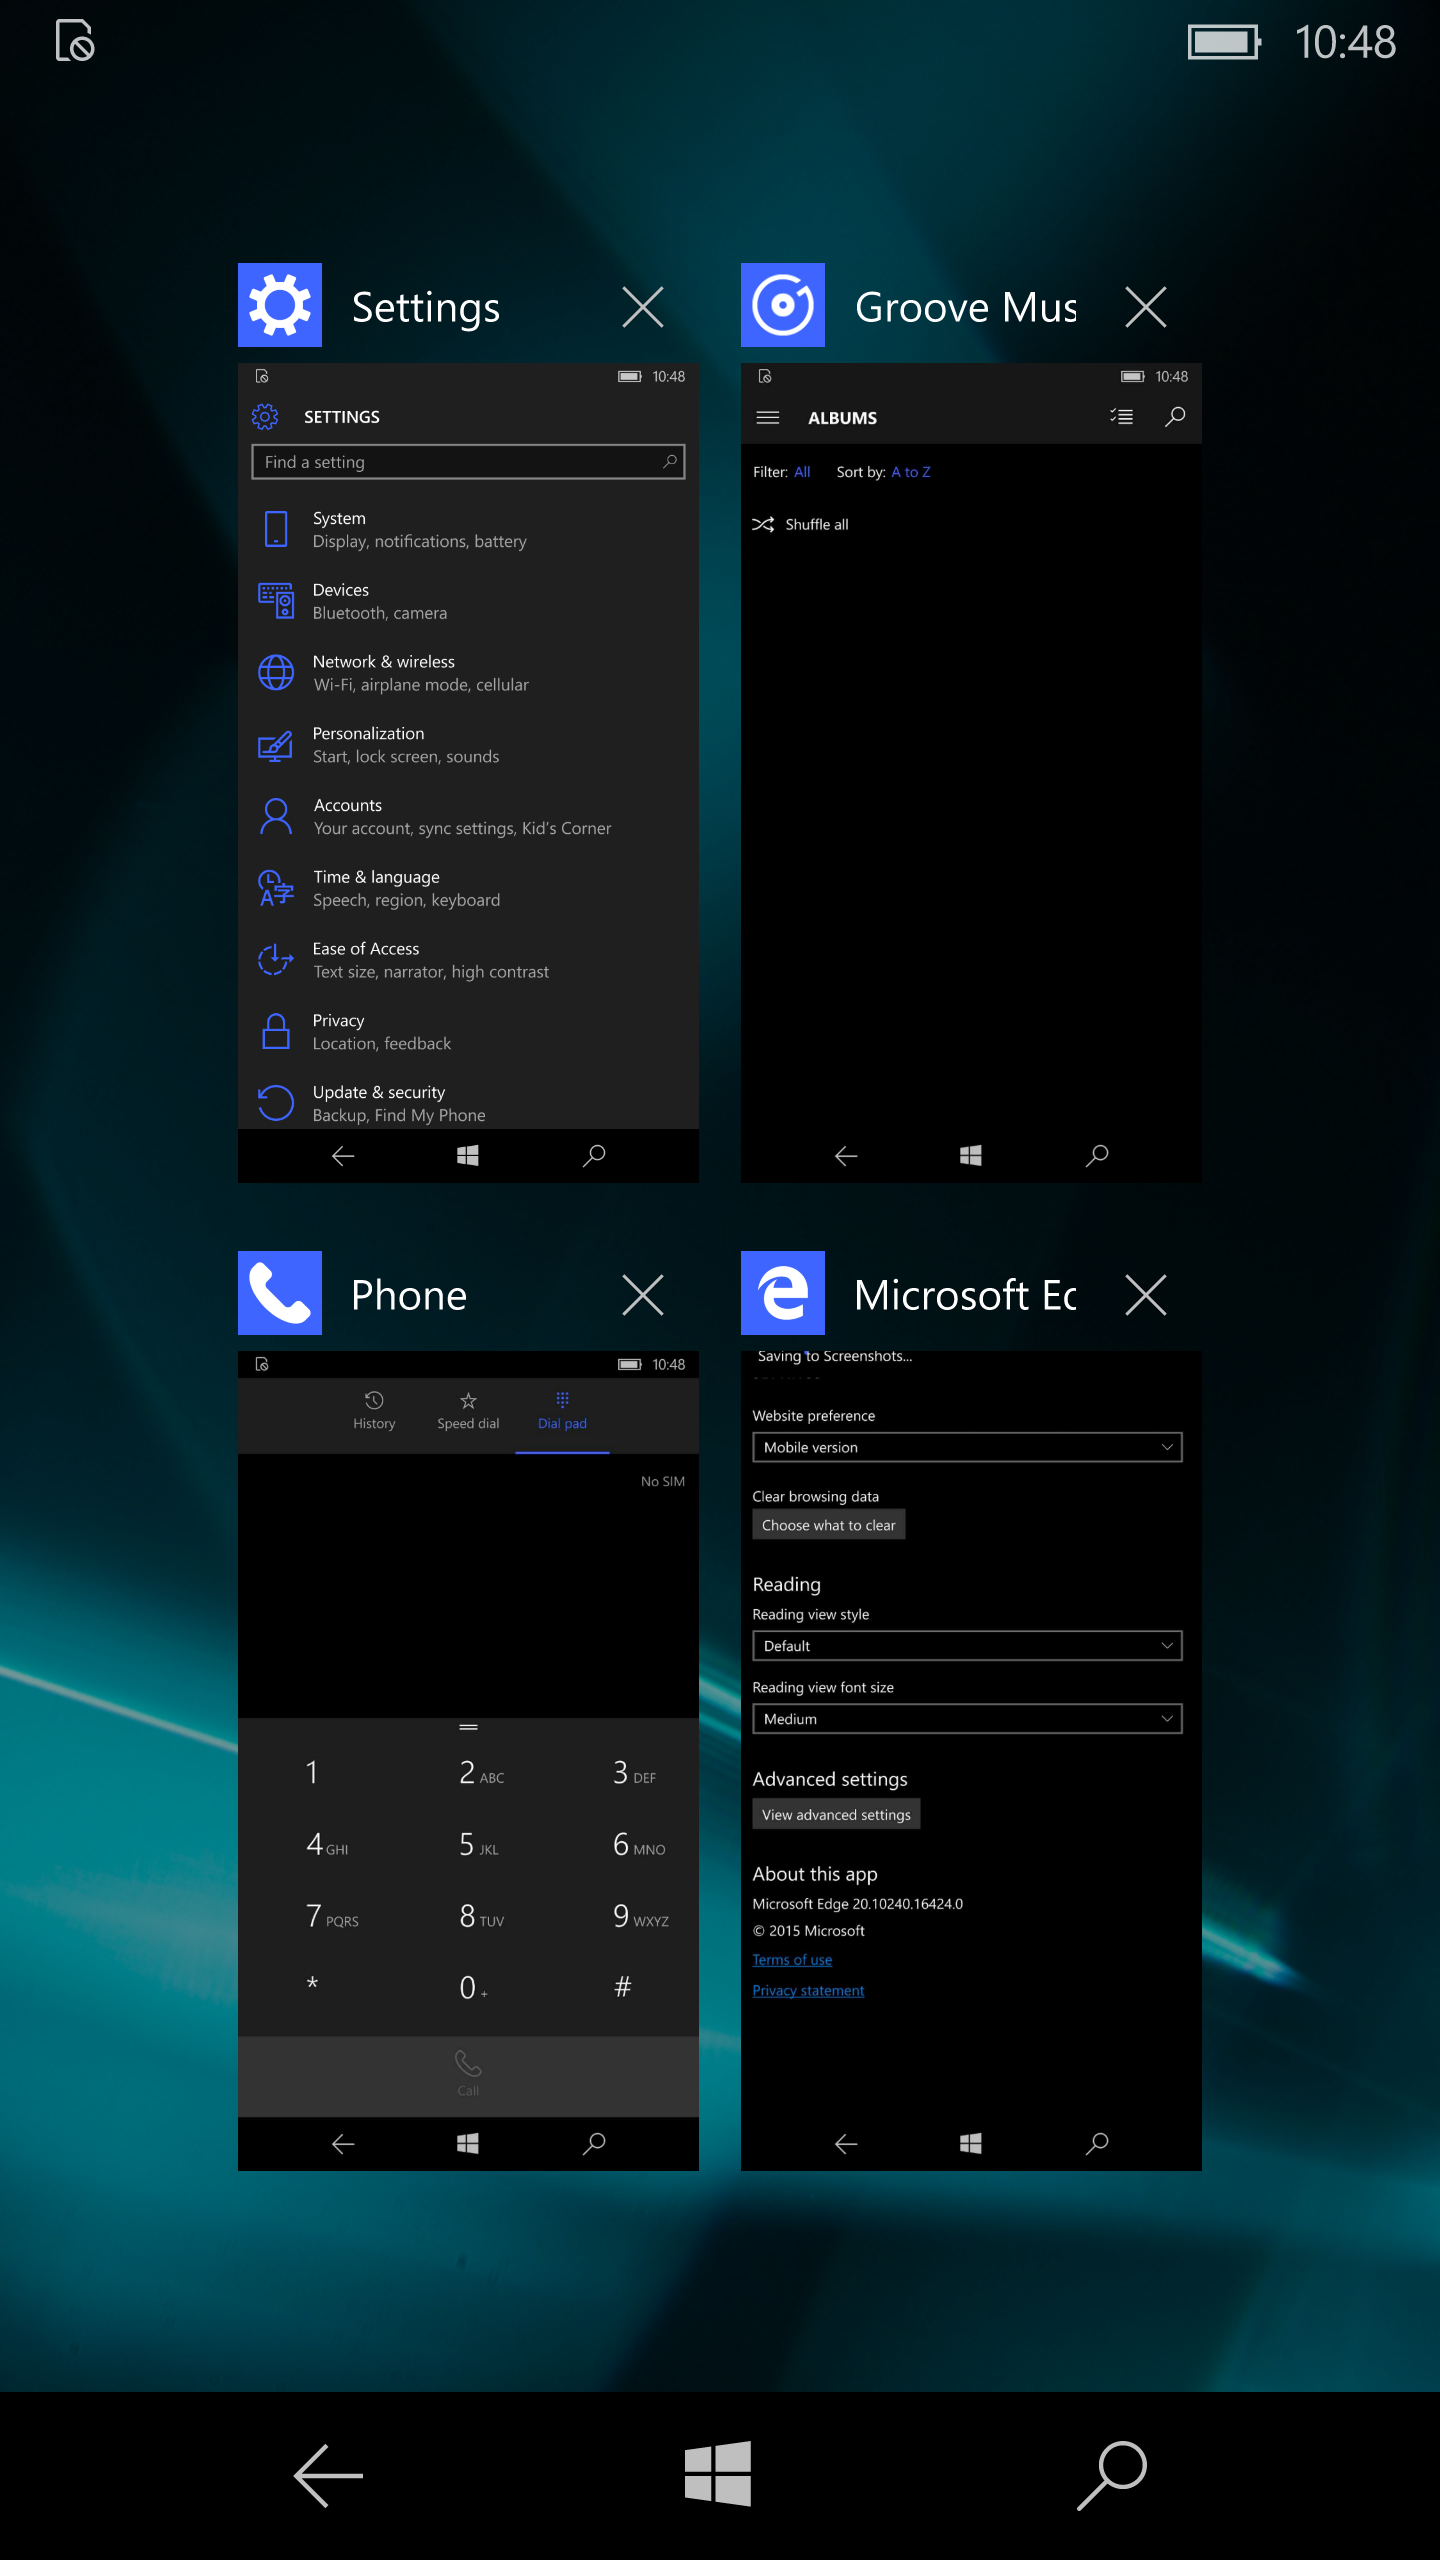Screen dimensions: 1440x2560
Task: Tap the Settings card back arrow
Action: coord(343,1156)
